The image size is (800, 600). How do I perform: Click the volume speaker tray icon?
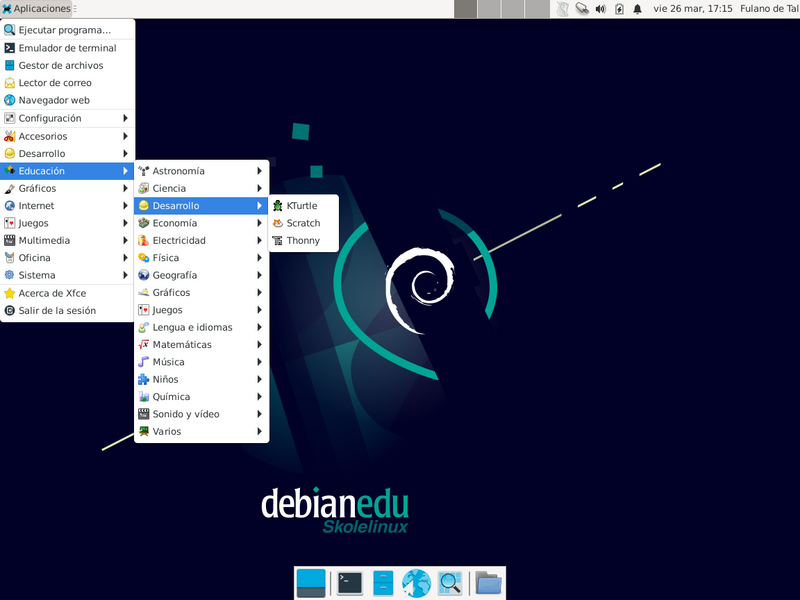coord(601,9)
